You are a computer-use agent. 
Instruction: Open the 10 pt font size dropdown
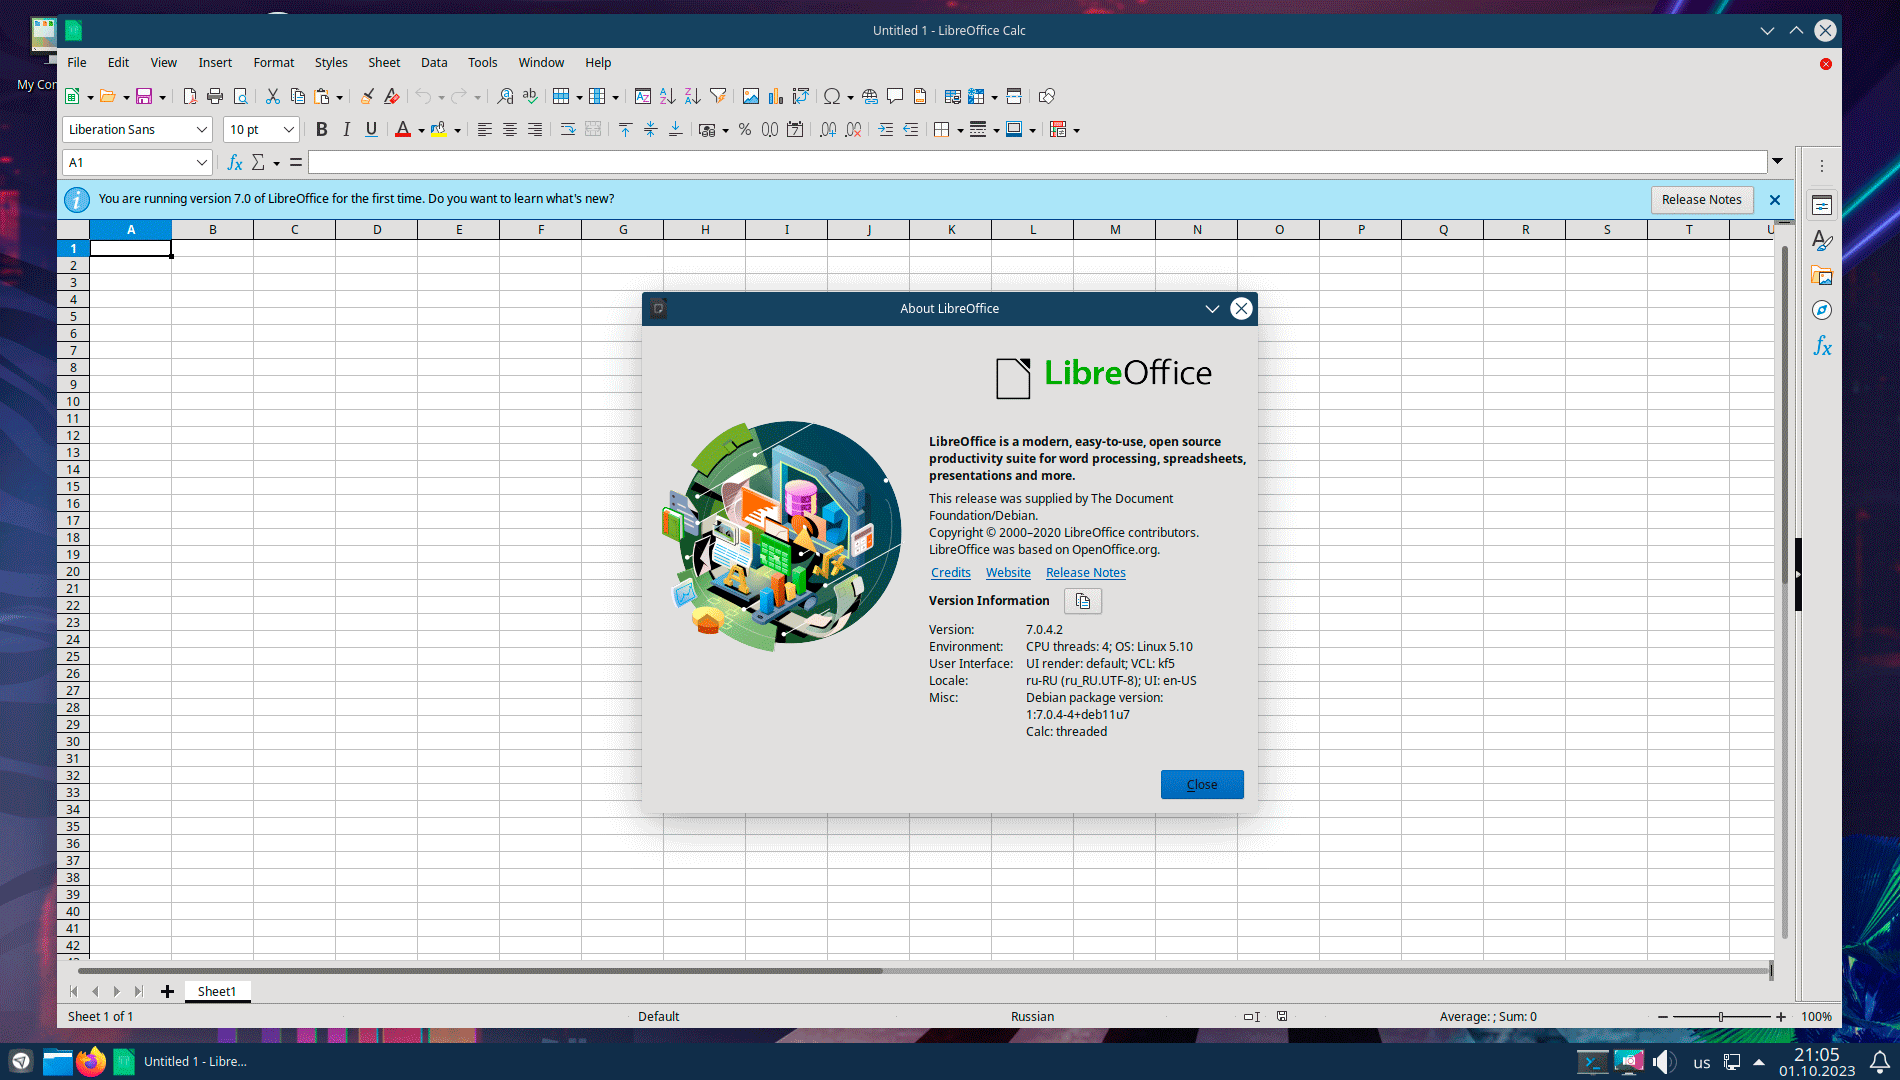pos(288,129)
